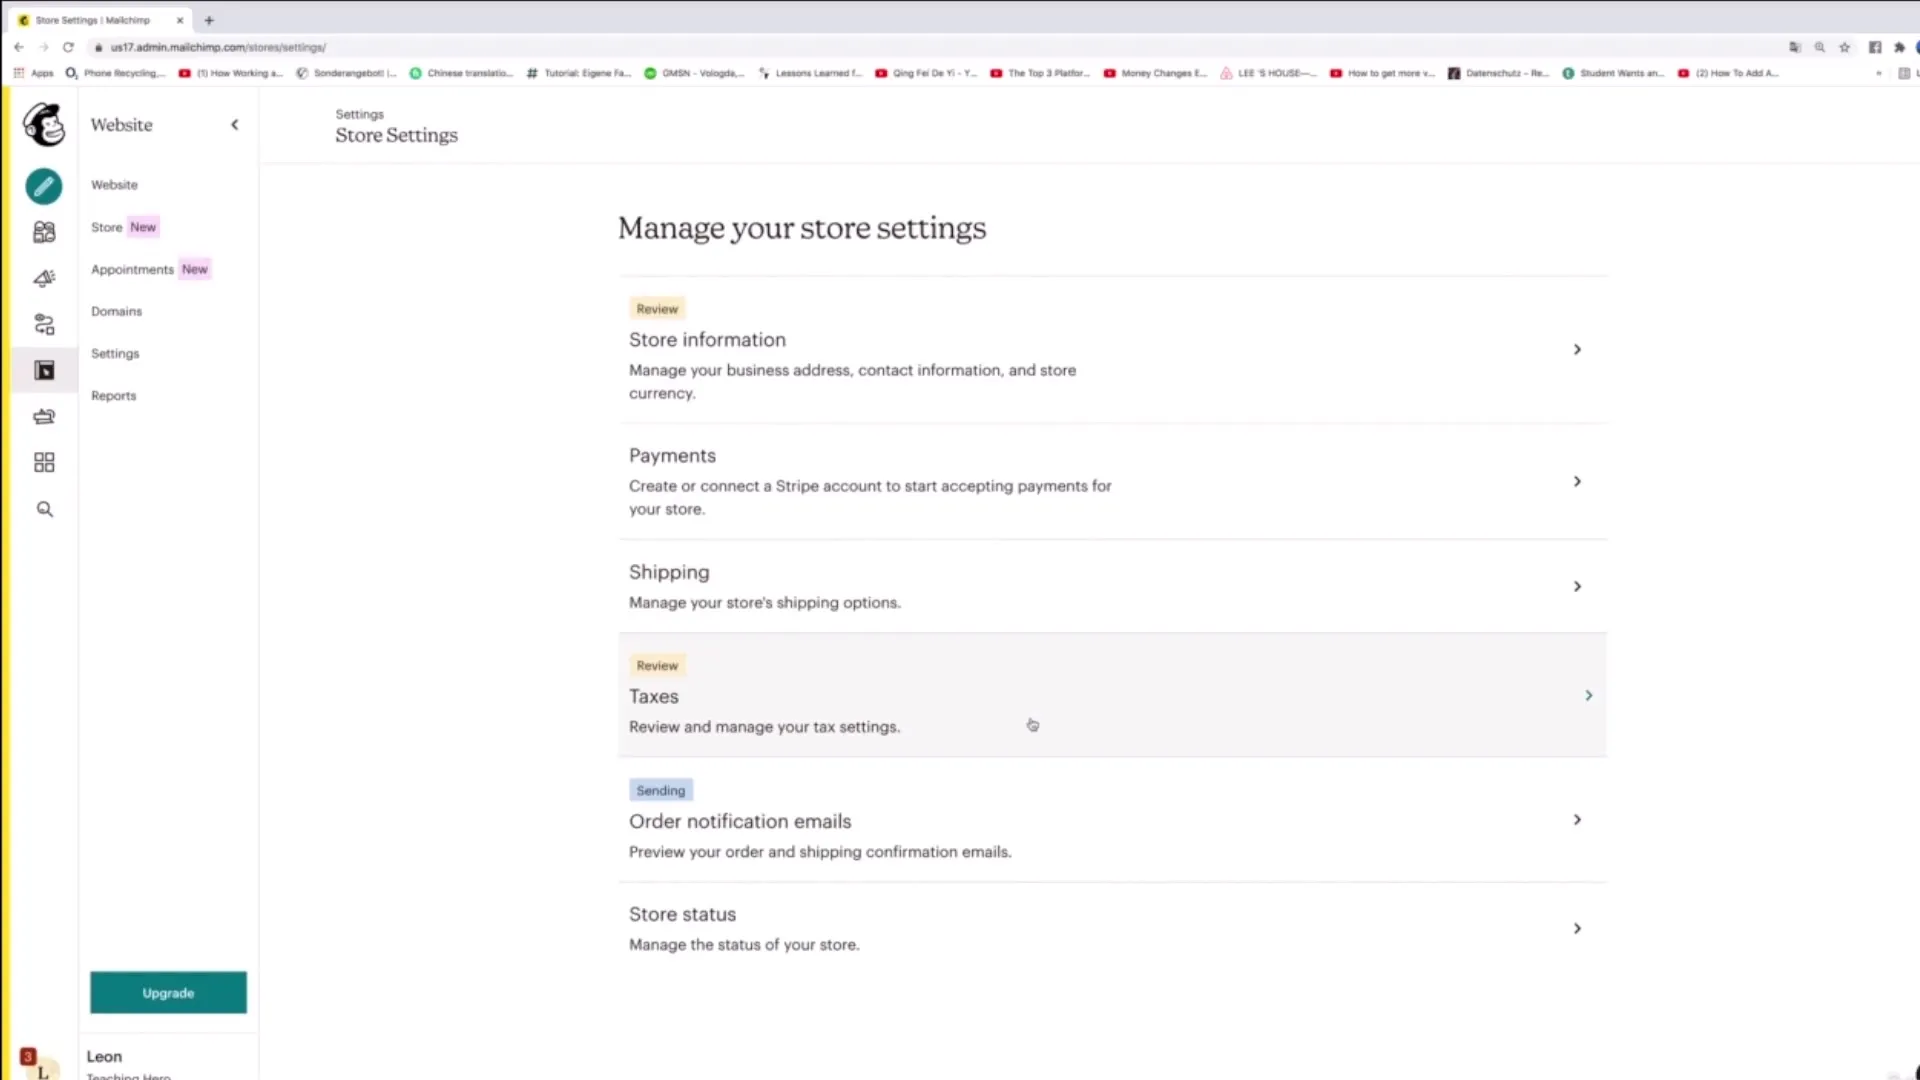Open the Extensions puzzle icon
This screenshot has height=1080, width=1920.
click(1899, 47)
